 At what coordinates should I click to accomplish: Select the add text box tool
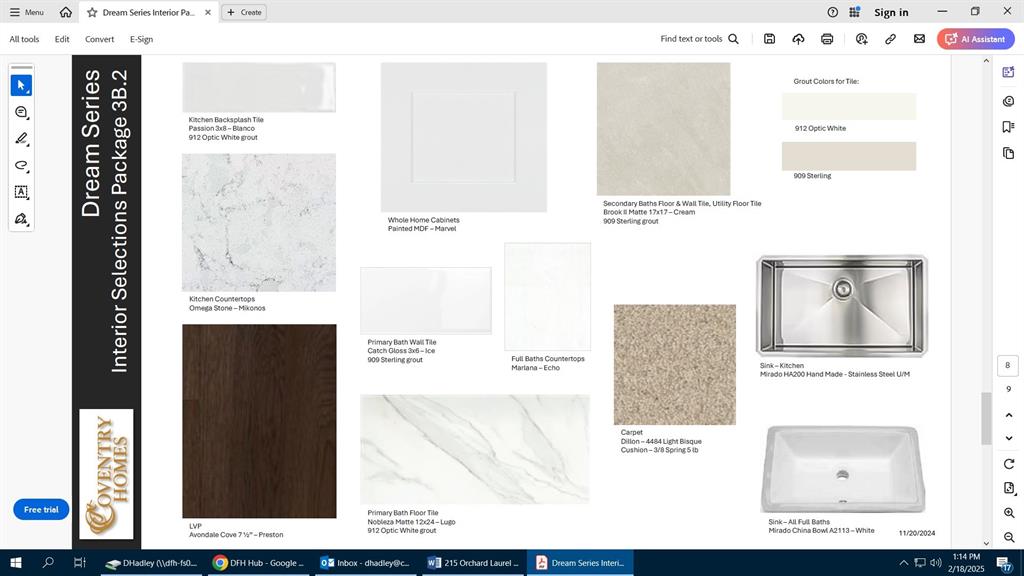point(22,192)
